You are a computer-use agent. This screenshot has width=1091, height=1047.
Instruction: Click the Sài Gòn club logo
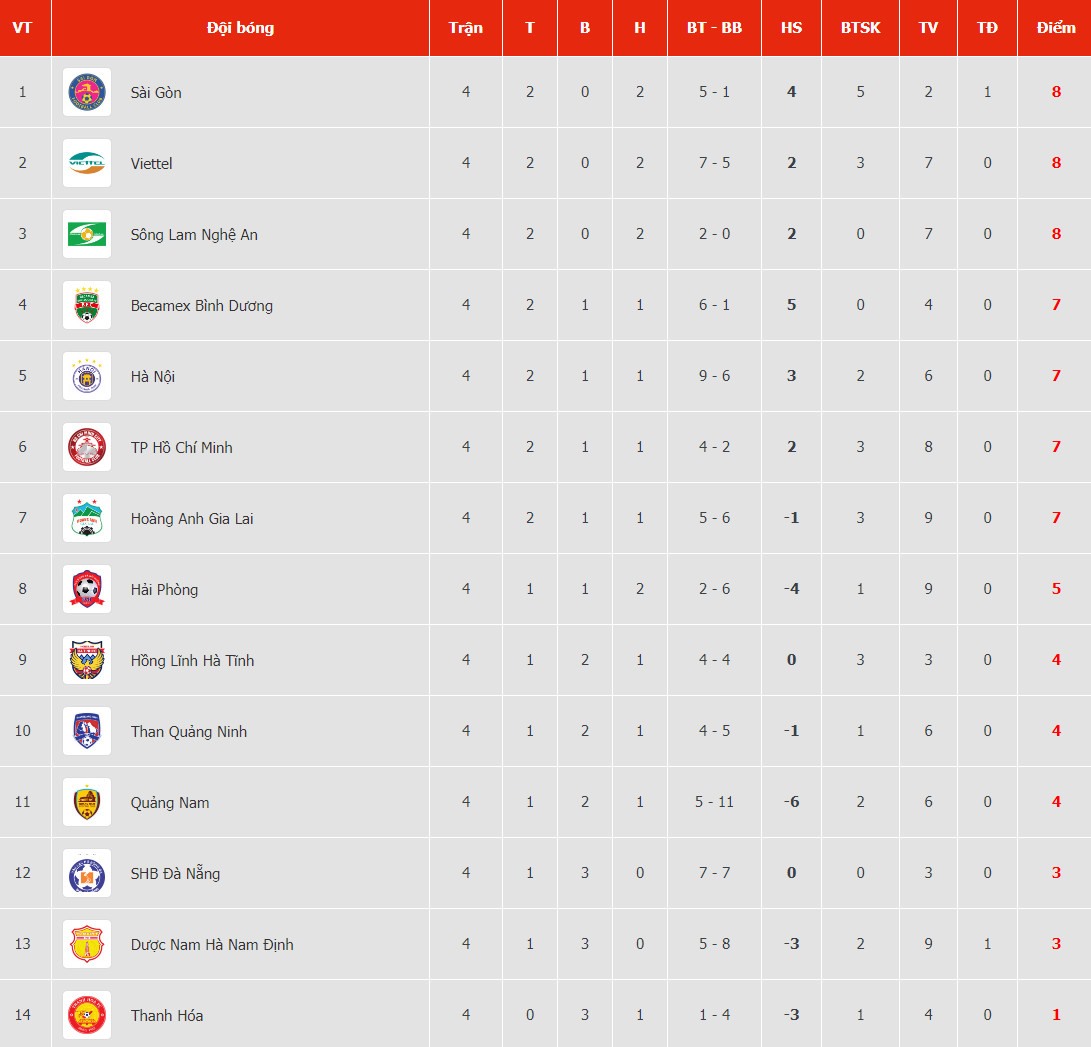click(87, 92)
